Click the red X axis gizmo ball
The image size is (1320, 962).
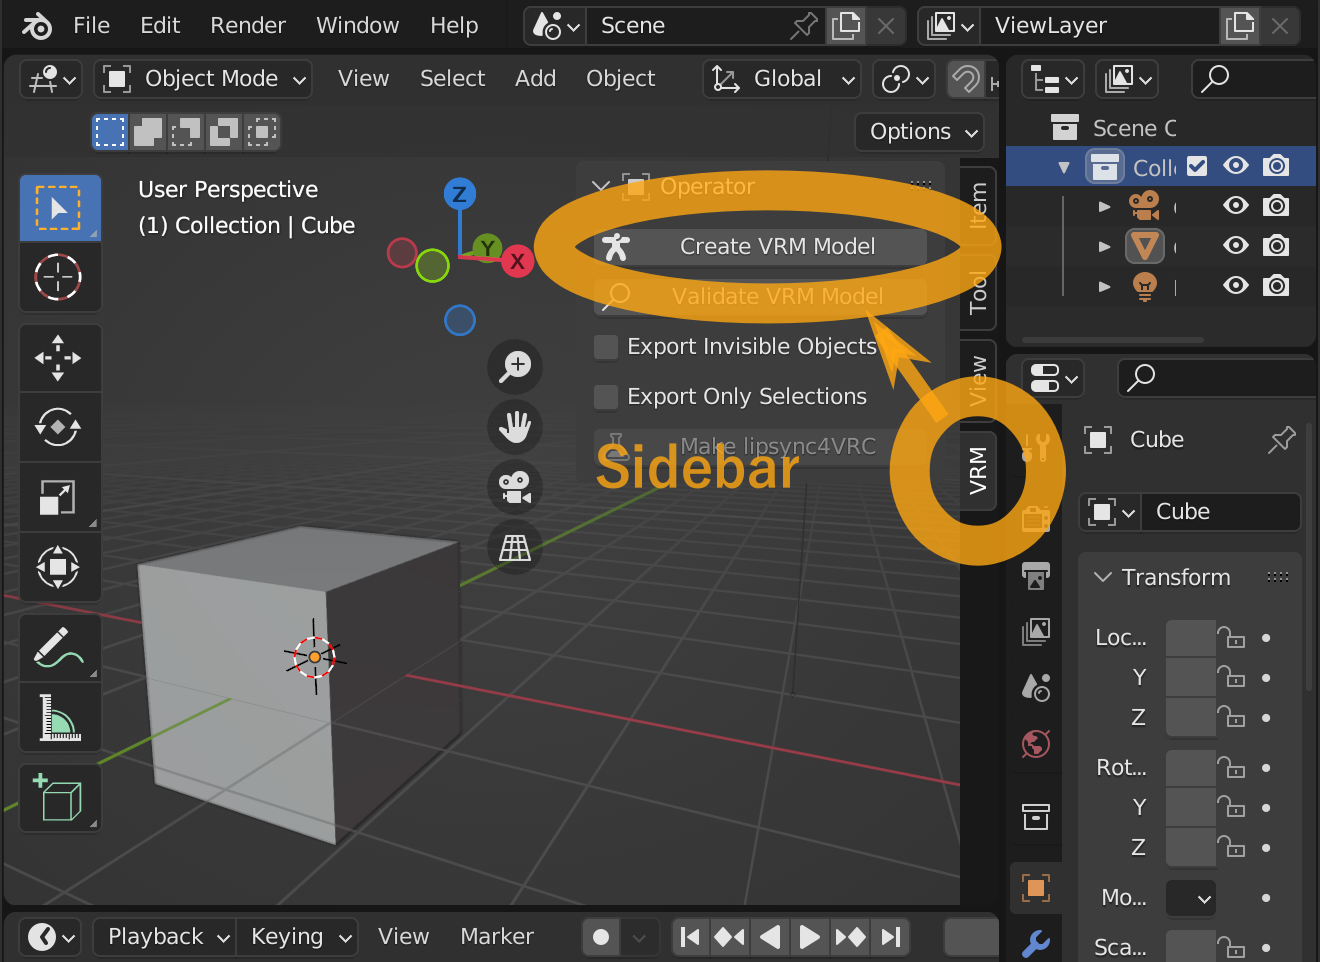coord(517,262)
